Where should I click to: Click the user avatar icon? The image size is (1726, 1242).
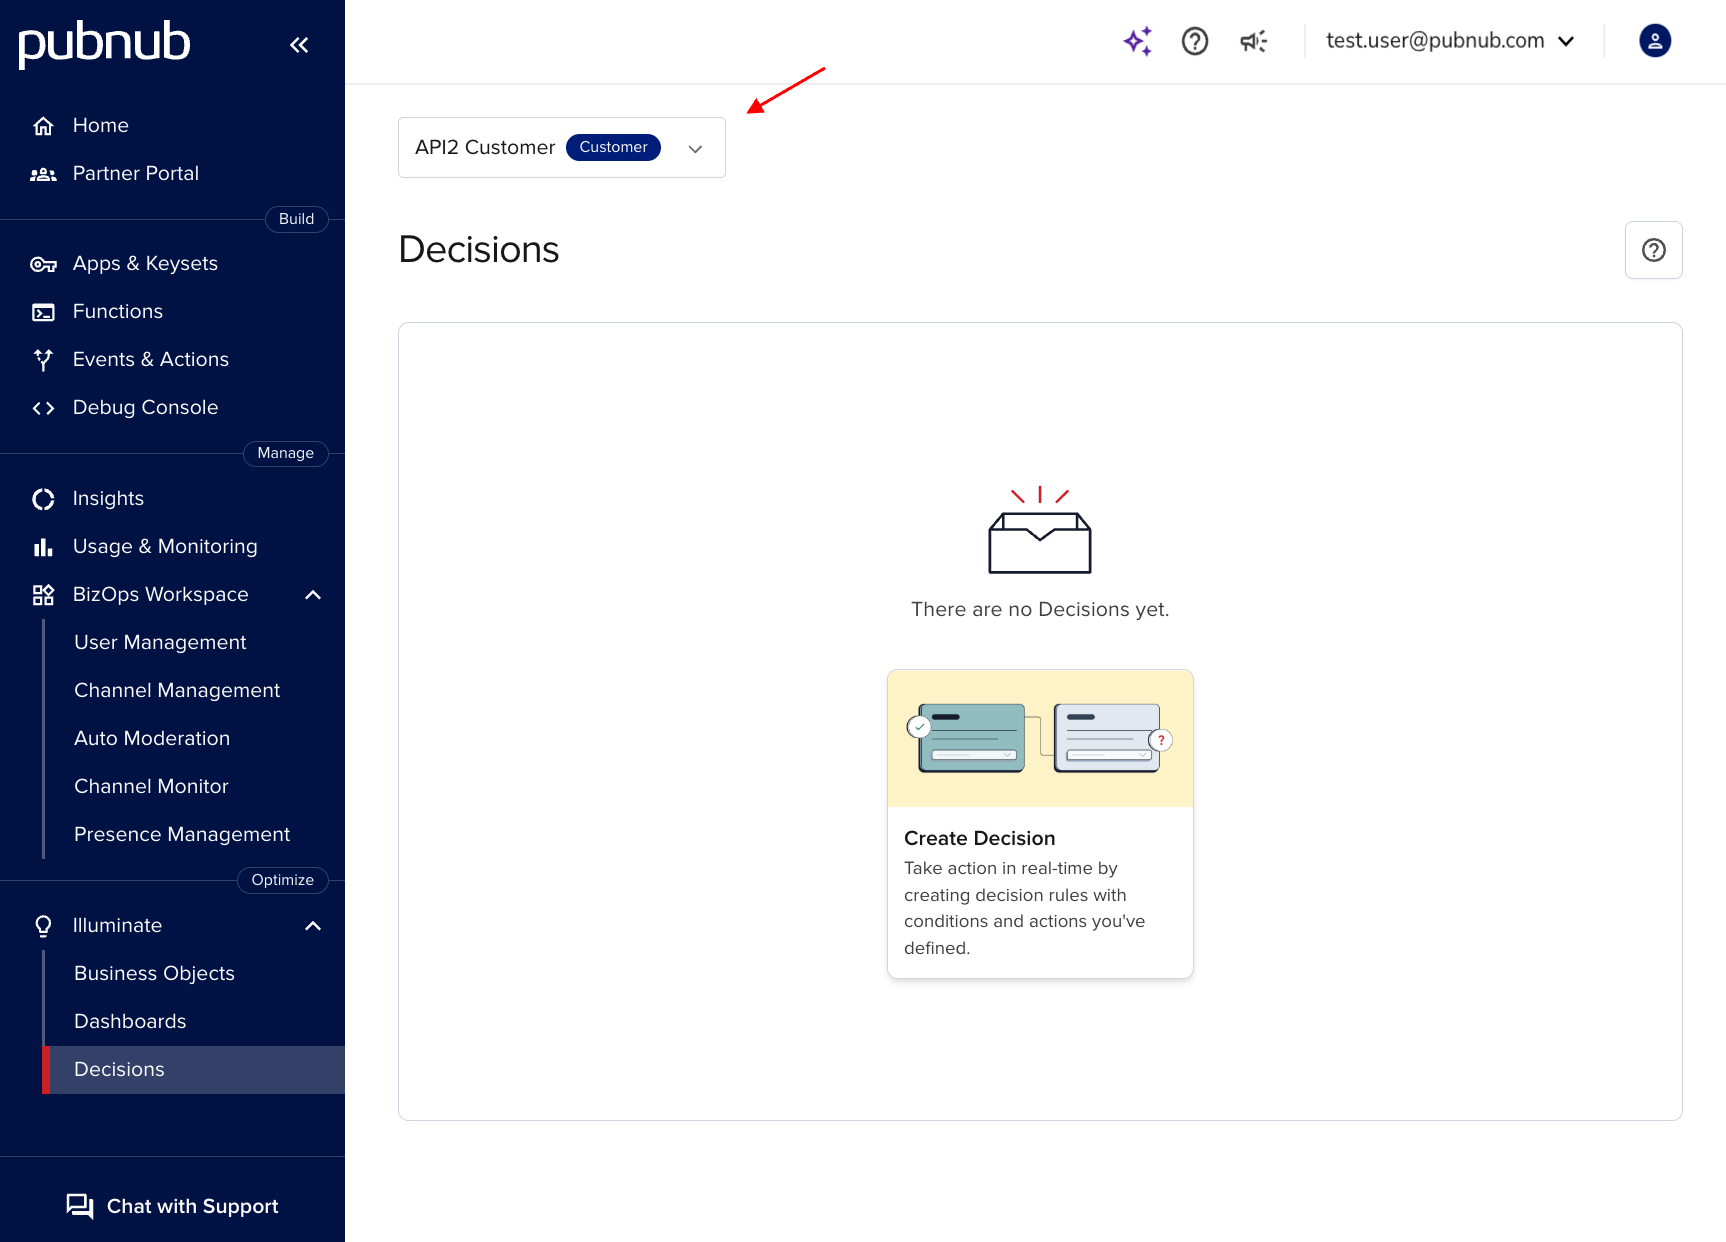click(x=1654, y=41)
